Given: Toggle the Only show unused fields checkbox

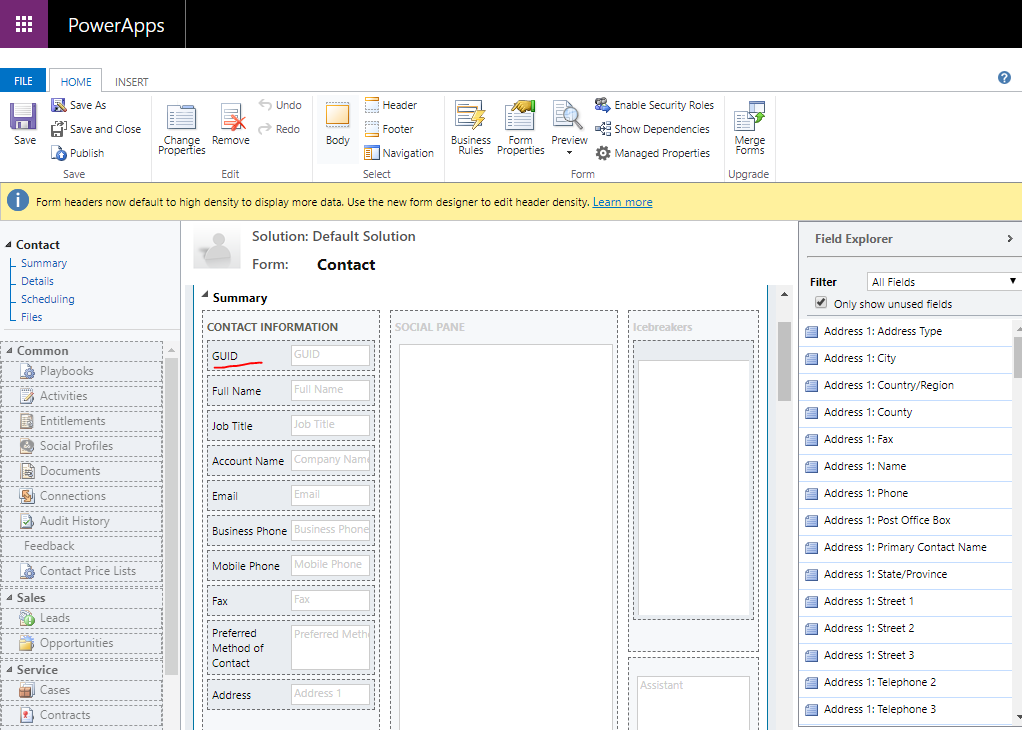Looking at the screenshot, I should 821,304.
